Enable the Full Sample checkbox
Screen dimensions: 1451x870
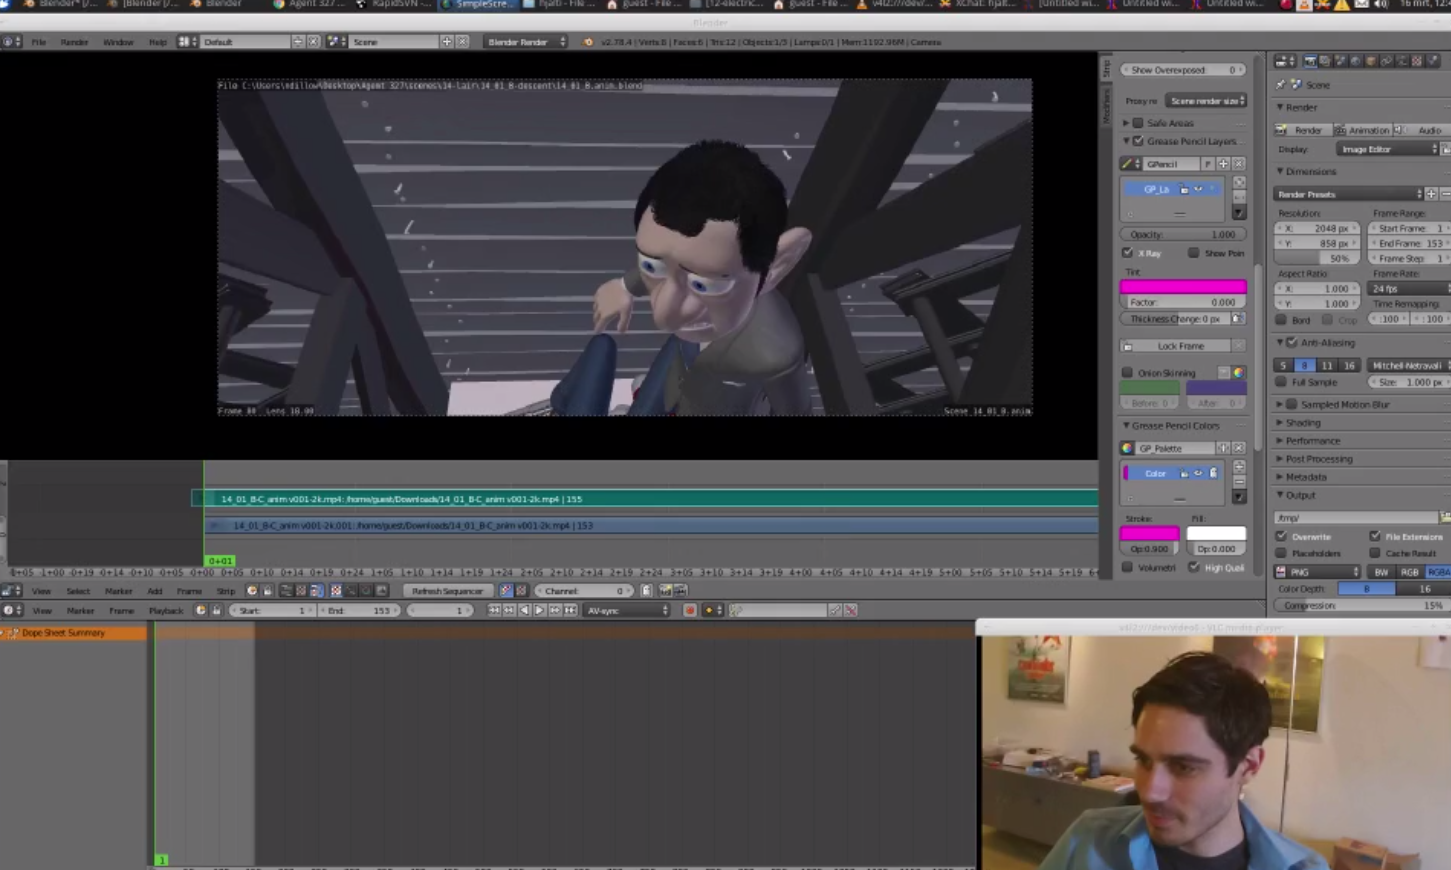(x=1282, y=382)
